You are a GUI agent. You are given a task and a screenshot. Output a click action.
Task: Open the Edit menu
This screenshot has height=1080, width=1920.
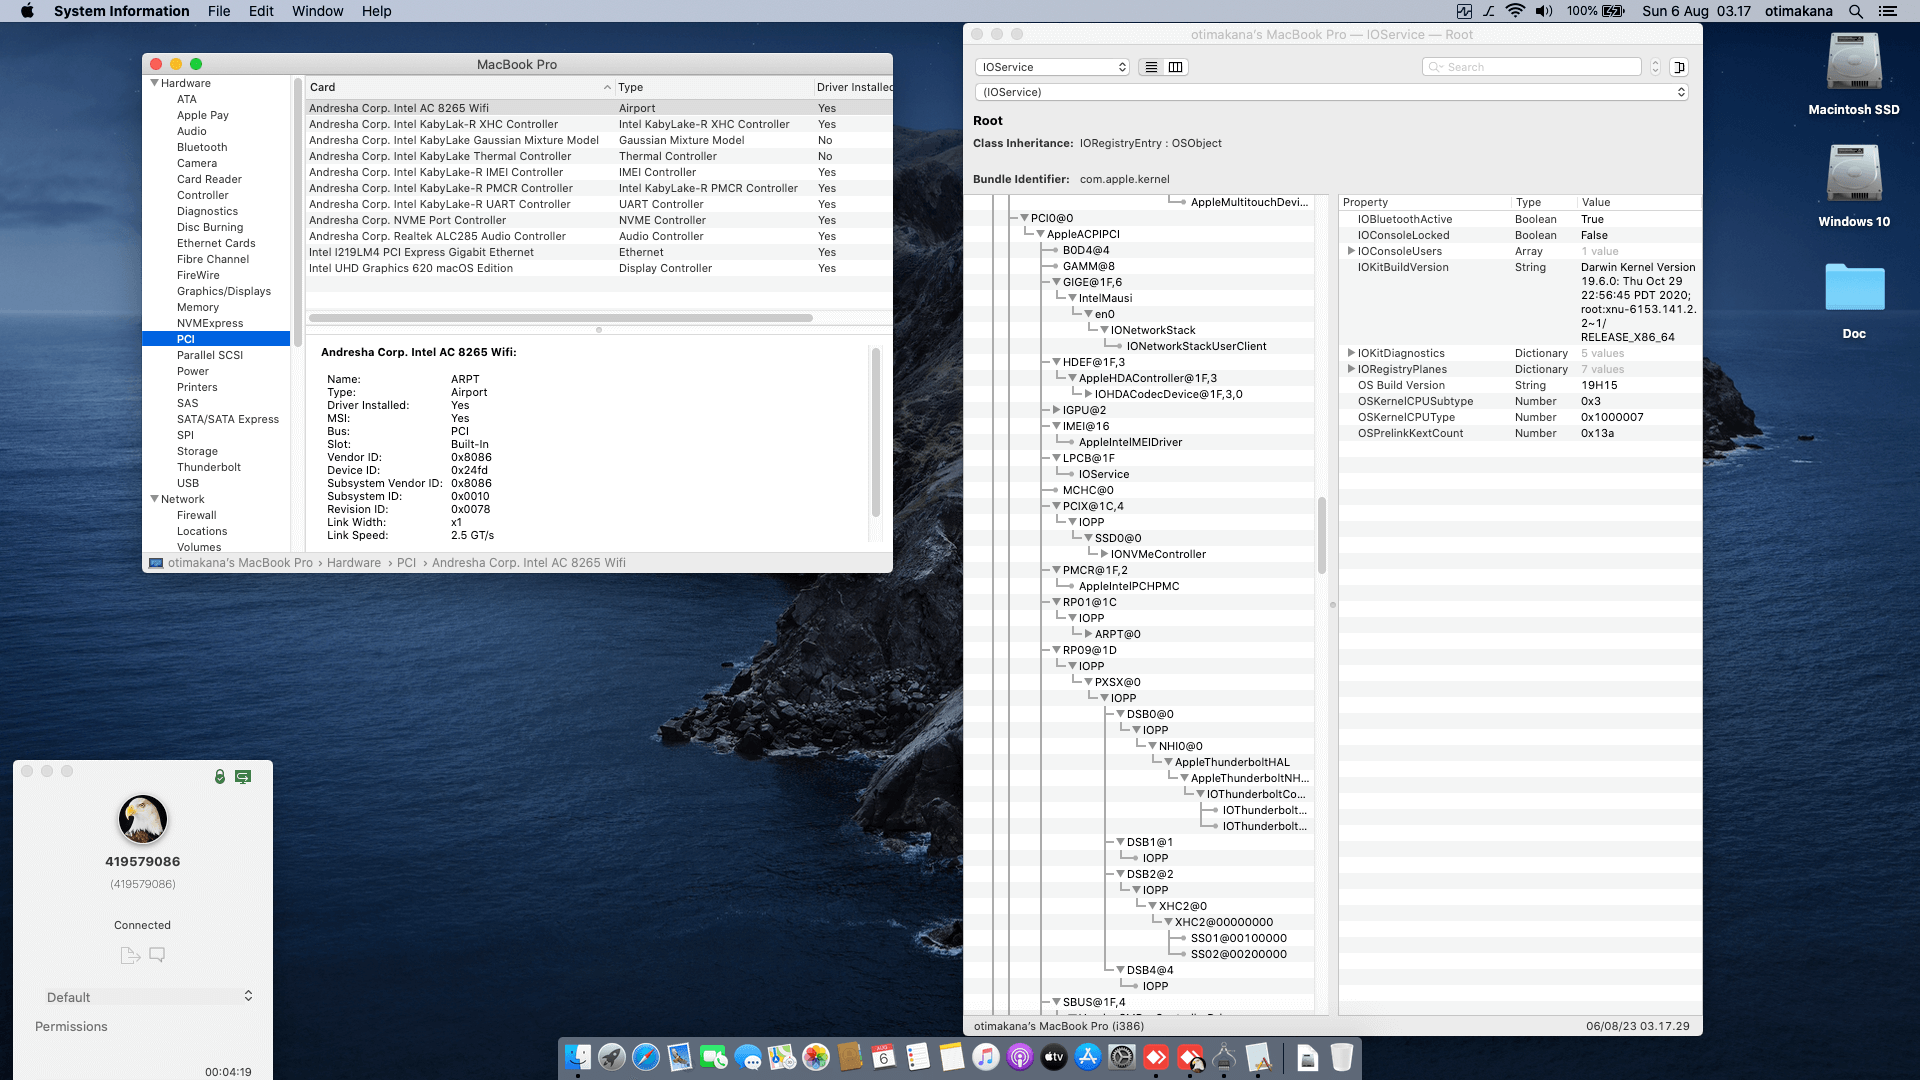[x=261, y=11]
